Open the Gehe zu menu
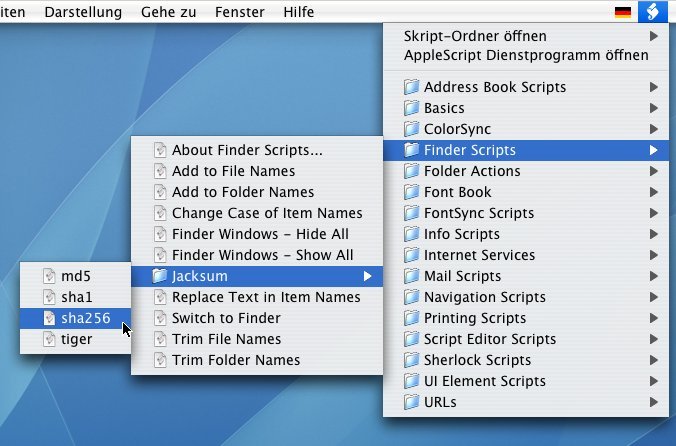Viewport: 676px width, 446px height. coord(169,12)
